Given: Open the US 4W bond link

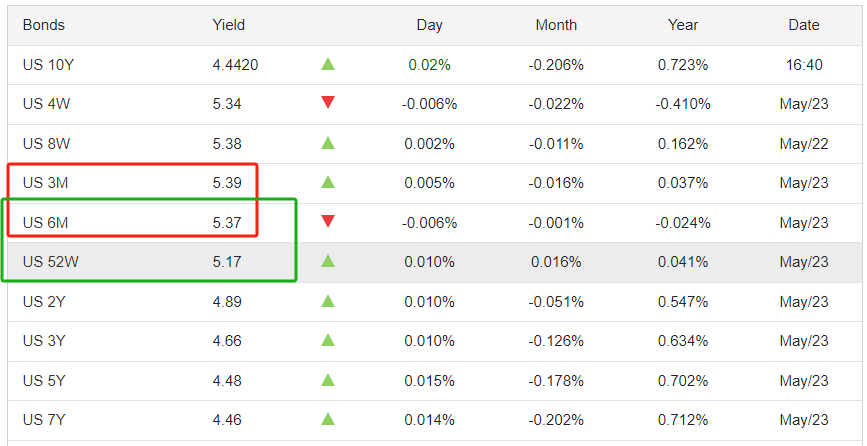Looking at the screenshot, I should coord(44,104).
